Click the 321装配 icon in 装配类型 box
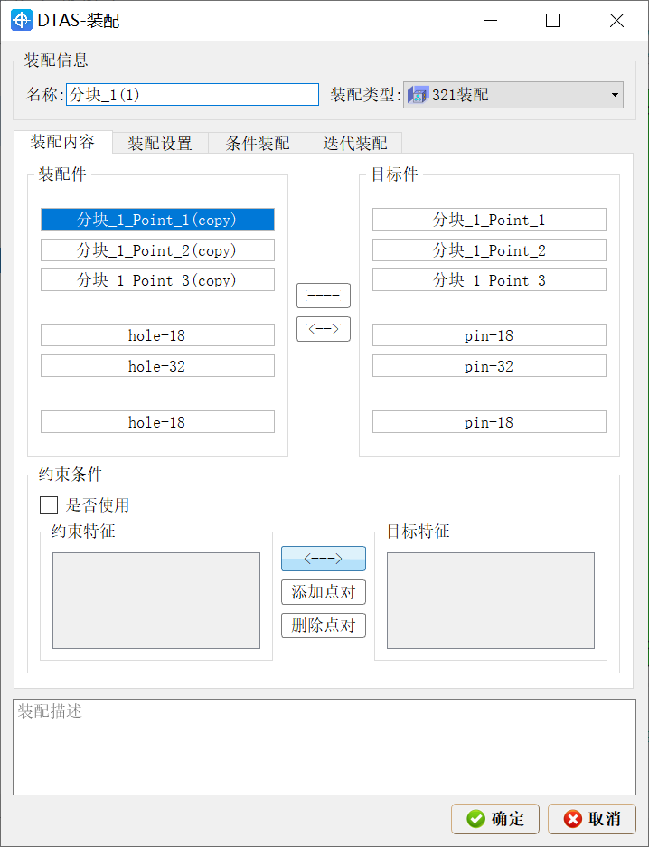 418,94
